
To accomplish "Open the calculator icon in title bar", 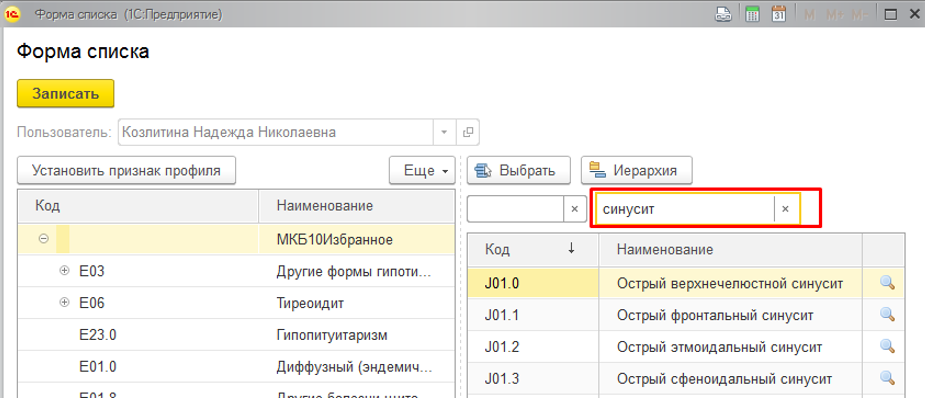I will point(751,13).
